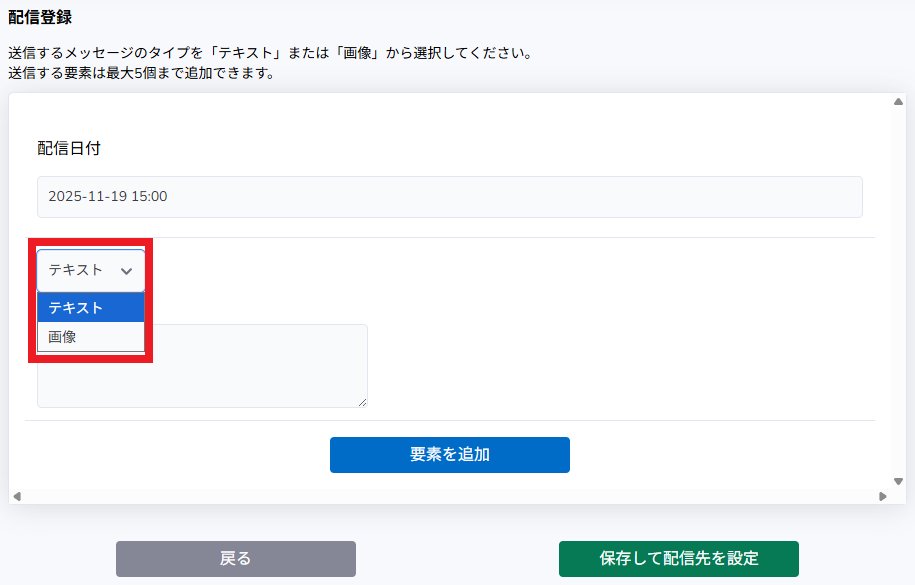The image size is (915, 585).
Task: Click the resize handle of the message textarea
Action: (362, 402)
